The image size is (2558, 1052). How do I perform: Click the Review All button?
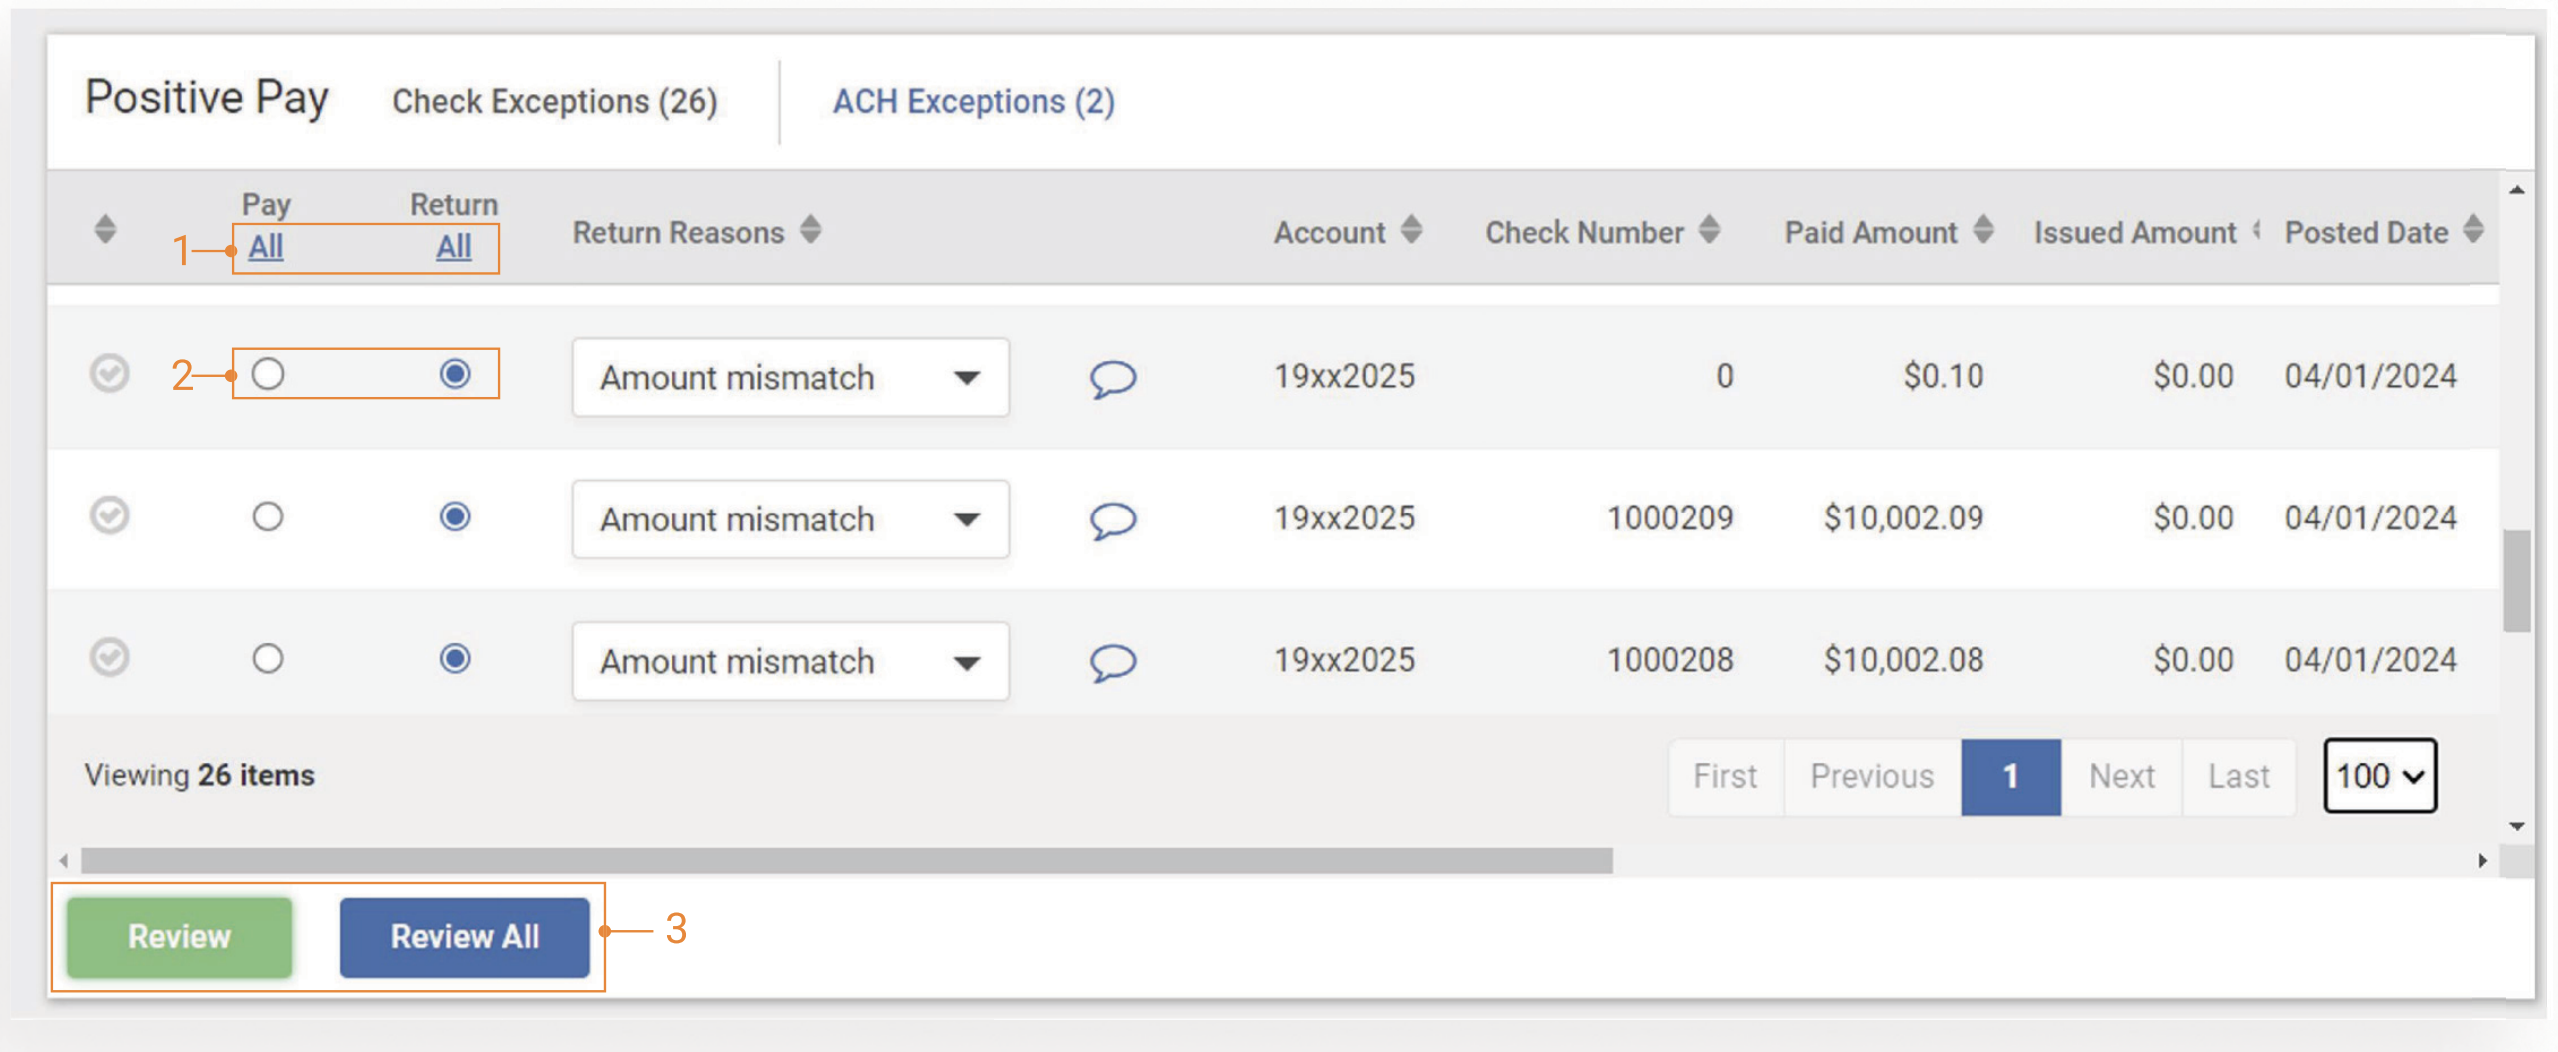pos(464,937)
